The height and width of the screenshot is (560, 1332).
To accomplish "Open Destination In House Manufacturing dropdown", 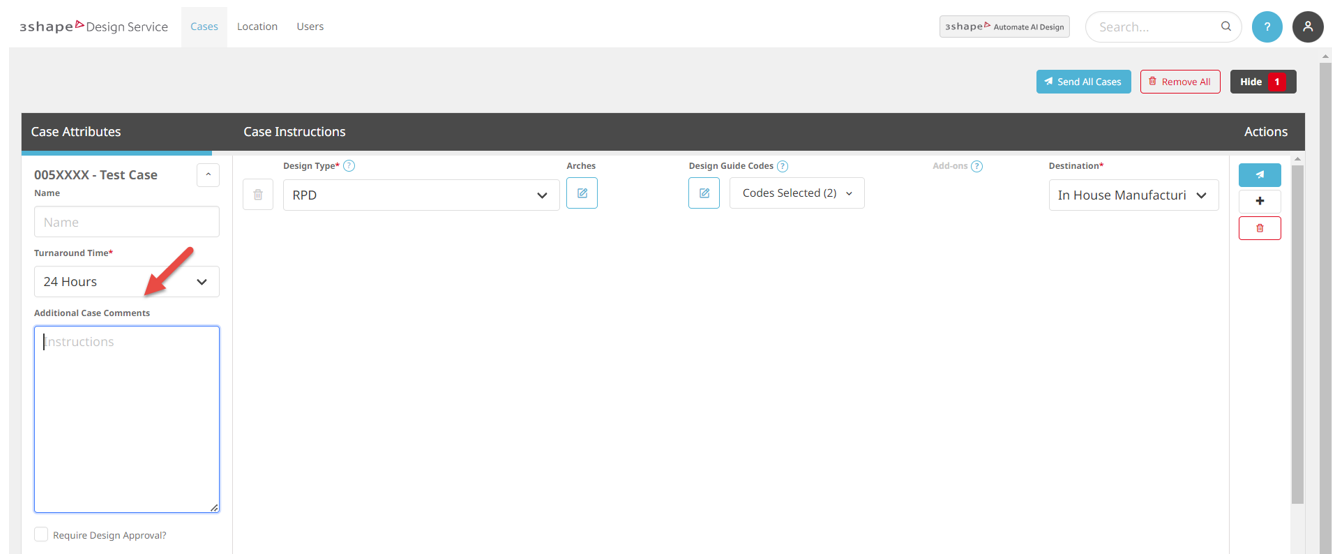I will click(x=1133, y=195).
